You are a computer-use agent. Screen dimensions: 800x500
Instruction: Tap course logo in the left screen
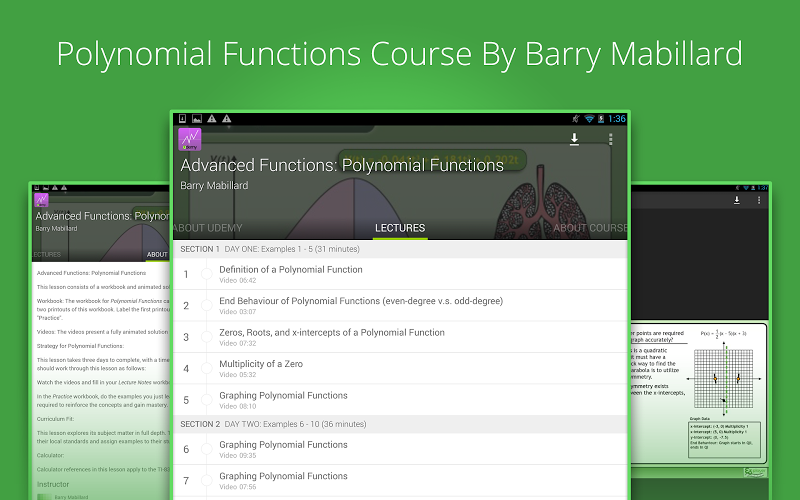point(41,200)
